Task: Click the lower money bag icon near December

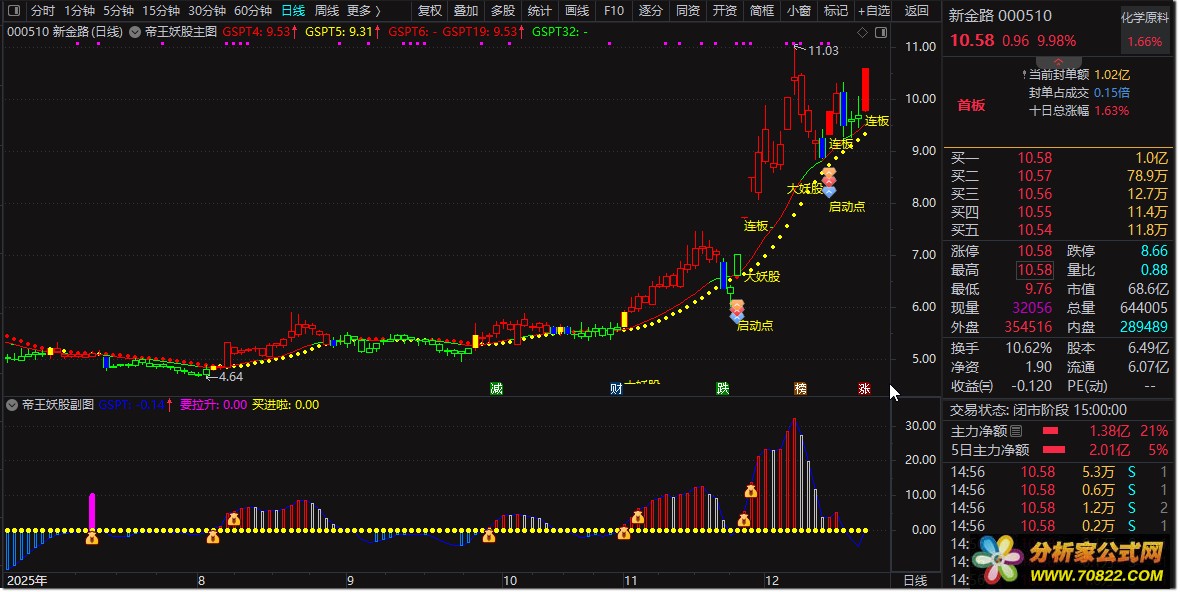Action: (x=744, y=519)
